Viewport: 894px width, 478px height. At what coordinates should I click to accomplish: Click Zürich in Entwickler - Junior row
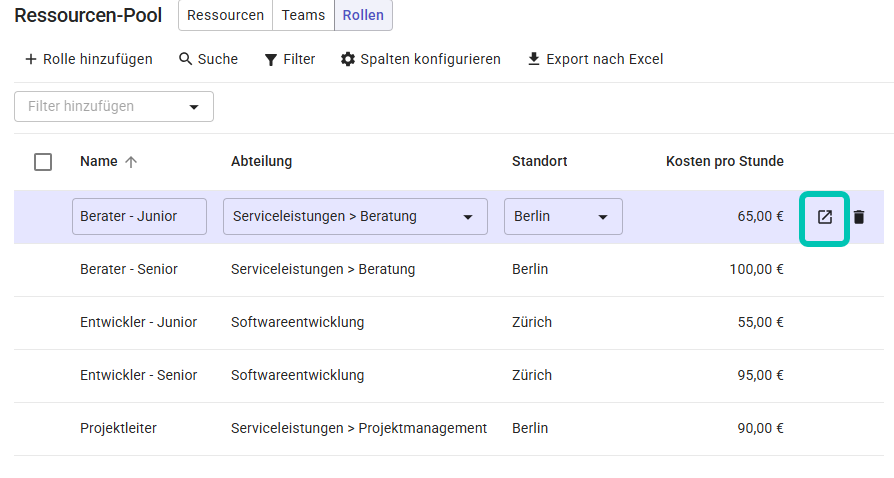point(532,322)
